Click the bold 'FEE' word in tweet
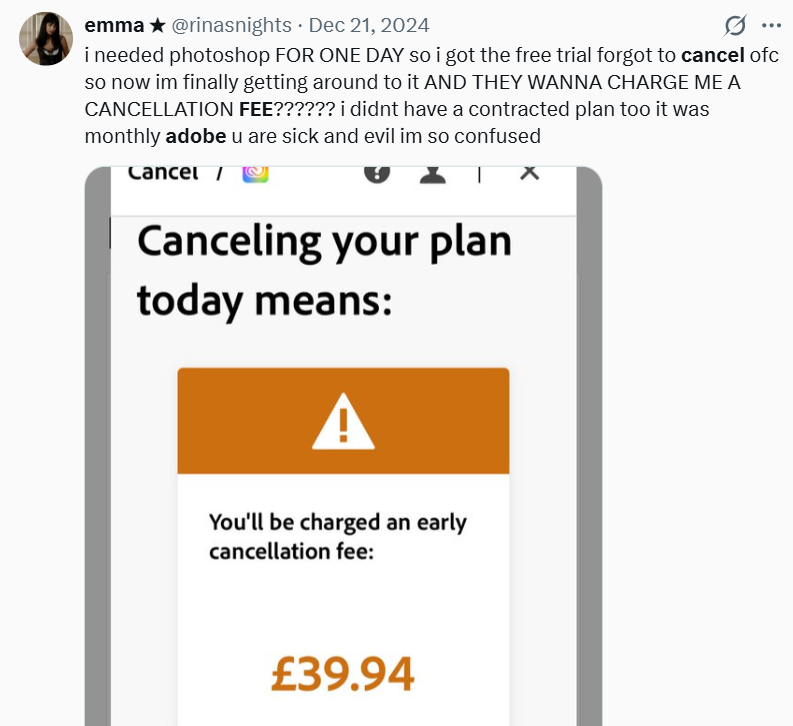 coord(257,109)
